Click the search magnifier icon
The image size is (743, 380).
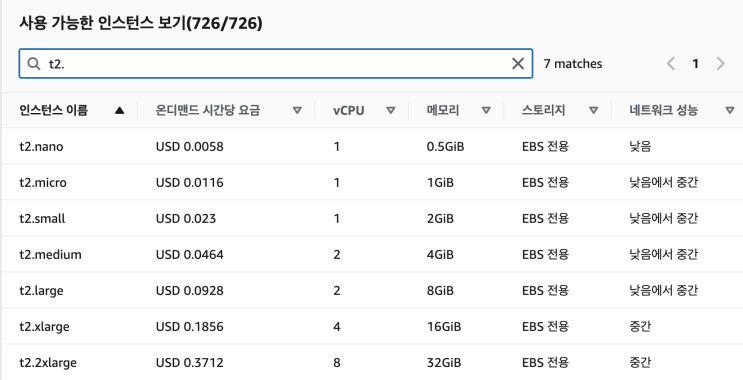tap(34, 63)
